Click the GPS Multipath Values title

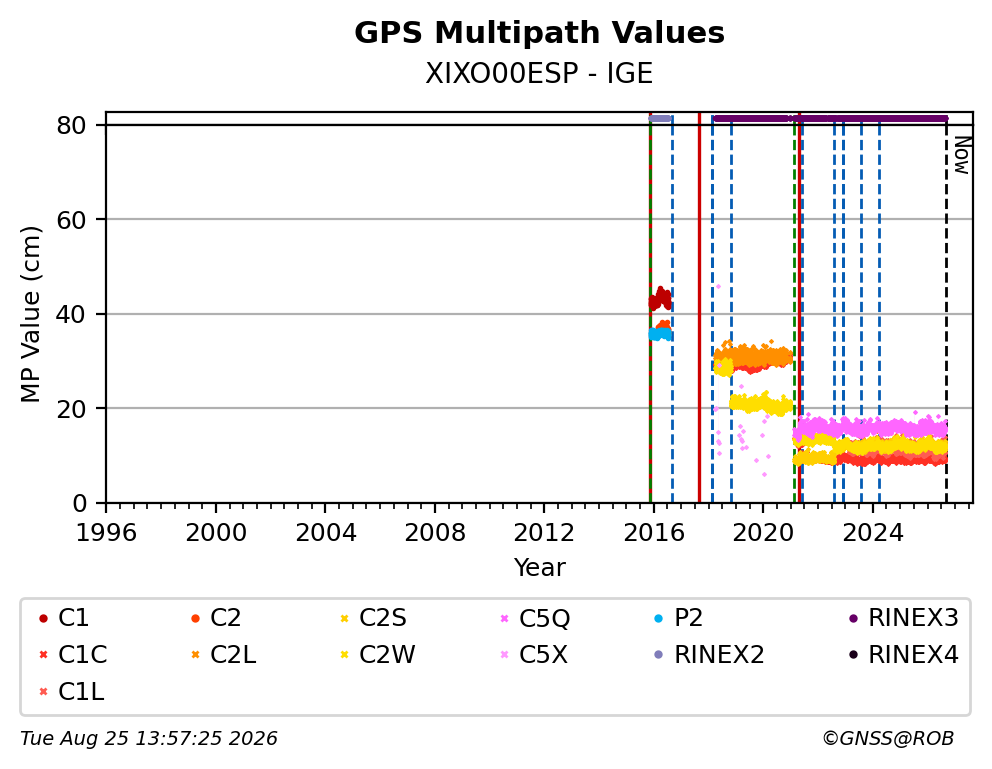click(539, 33)
